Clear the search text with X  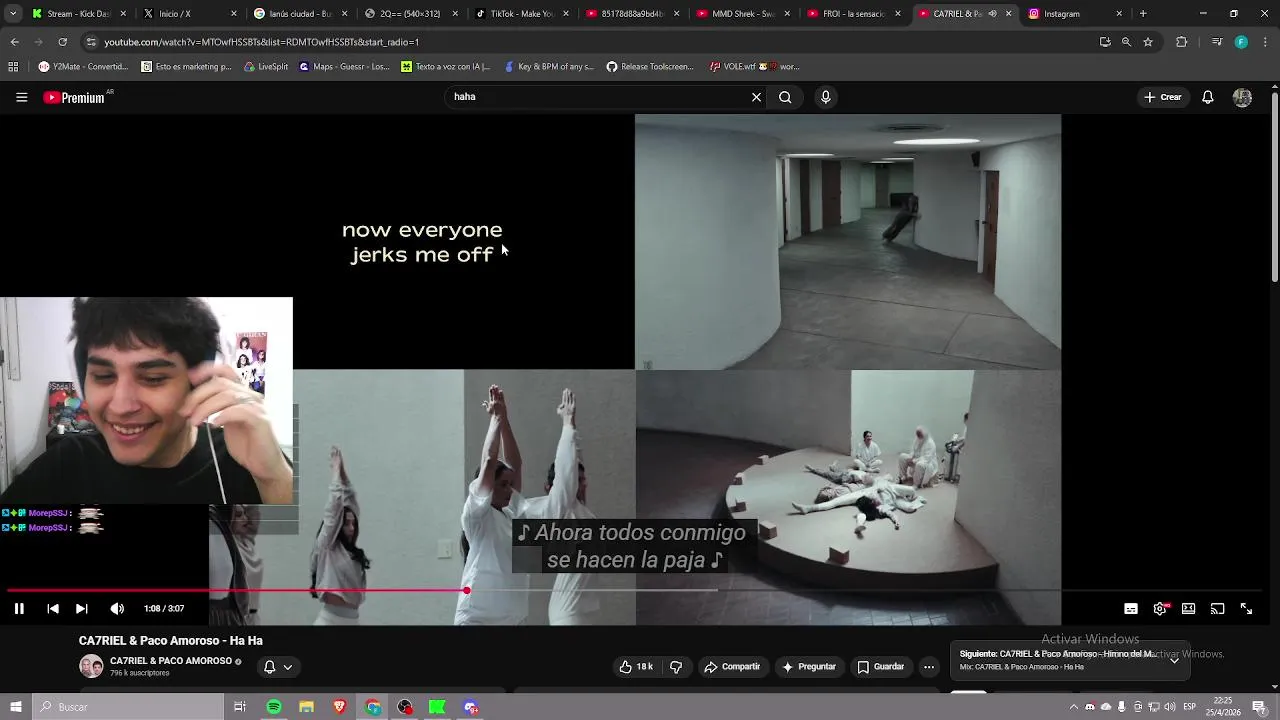[x=756, y=97]
